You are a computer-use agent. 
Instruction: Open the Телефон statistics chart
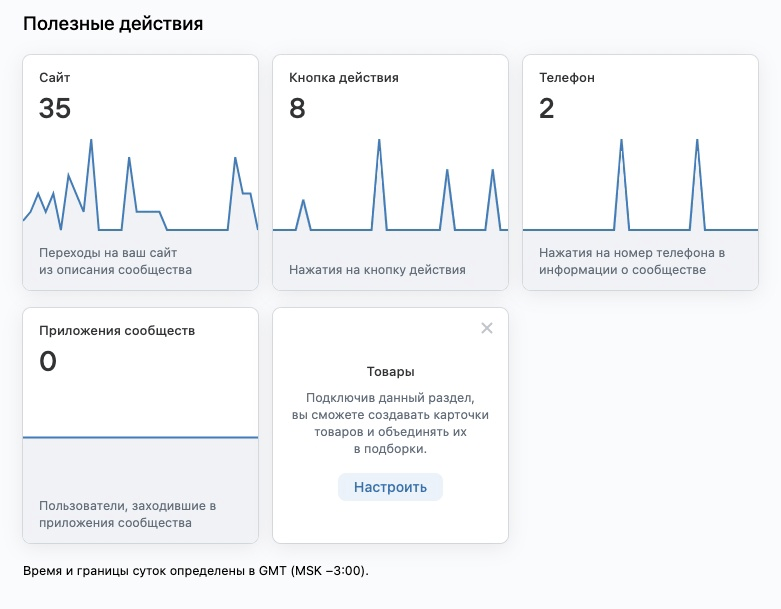[640, 185]
